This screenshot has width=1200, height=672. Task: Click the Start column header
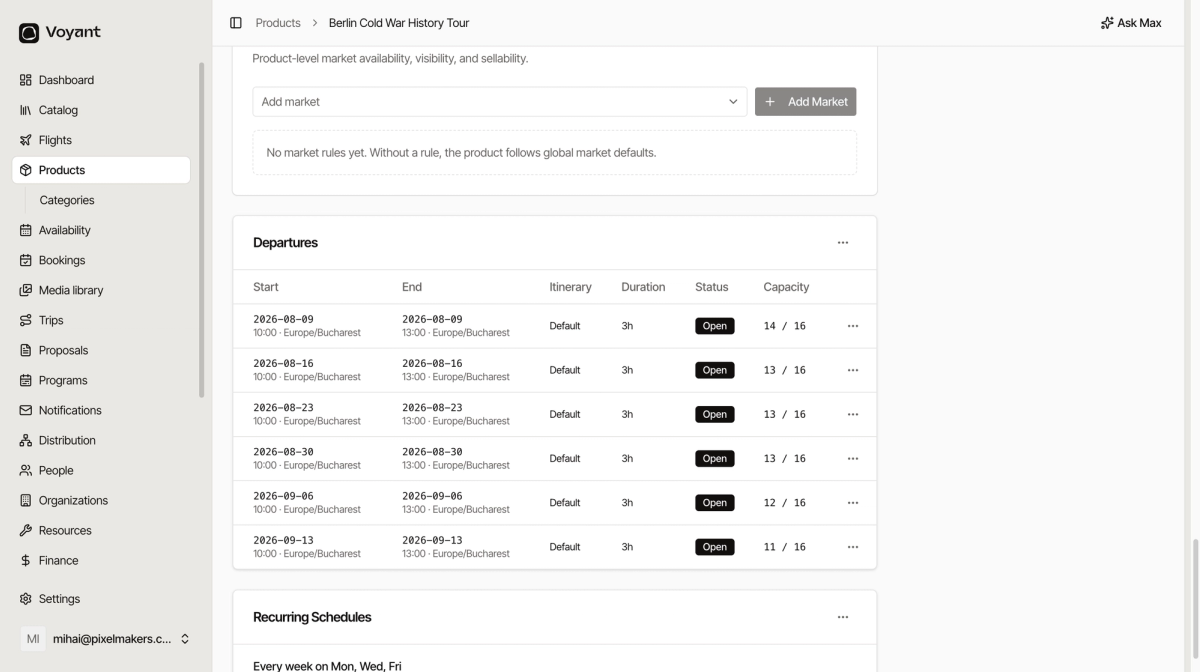[266, 287]
